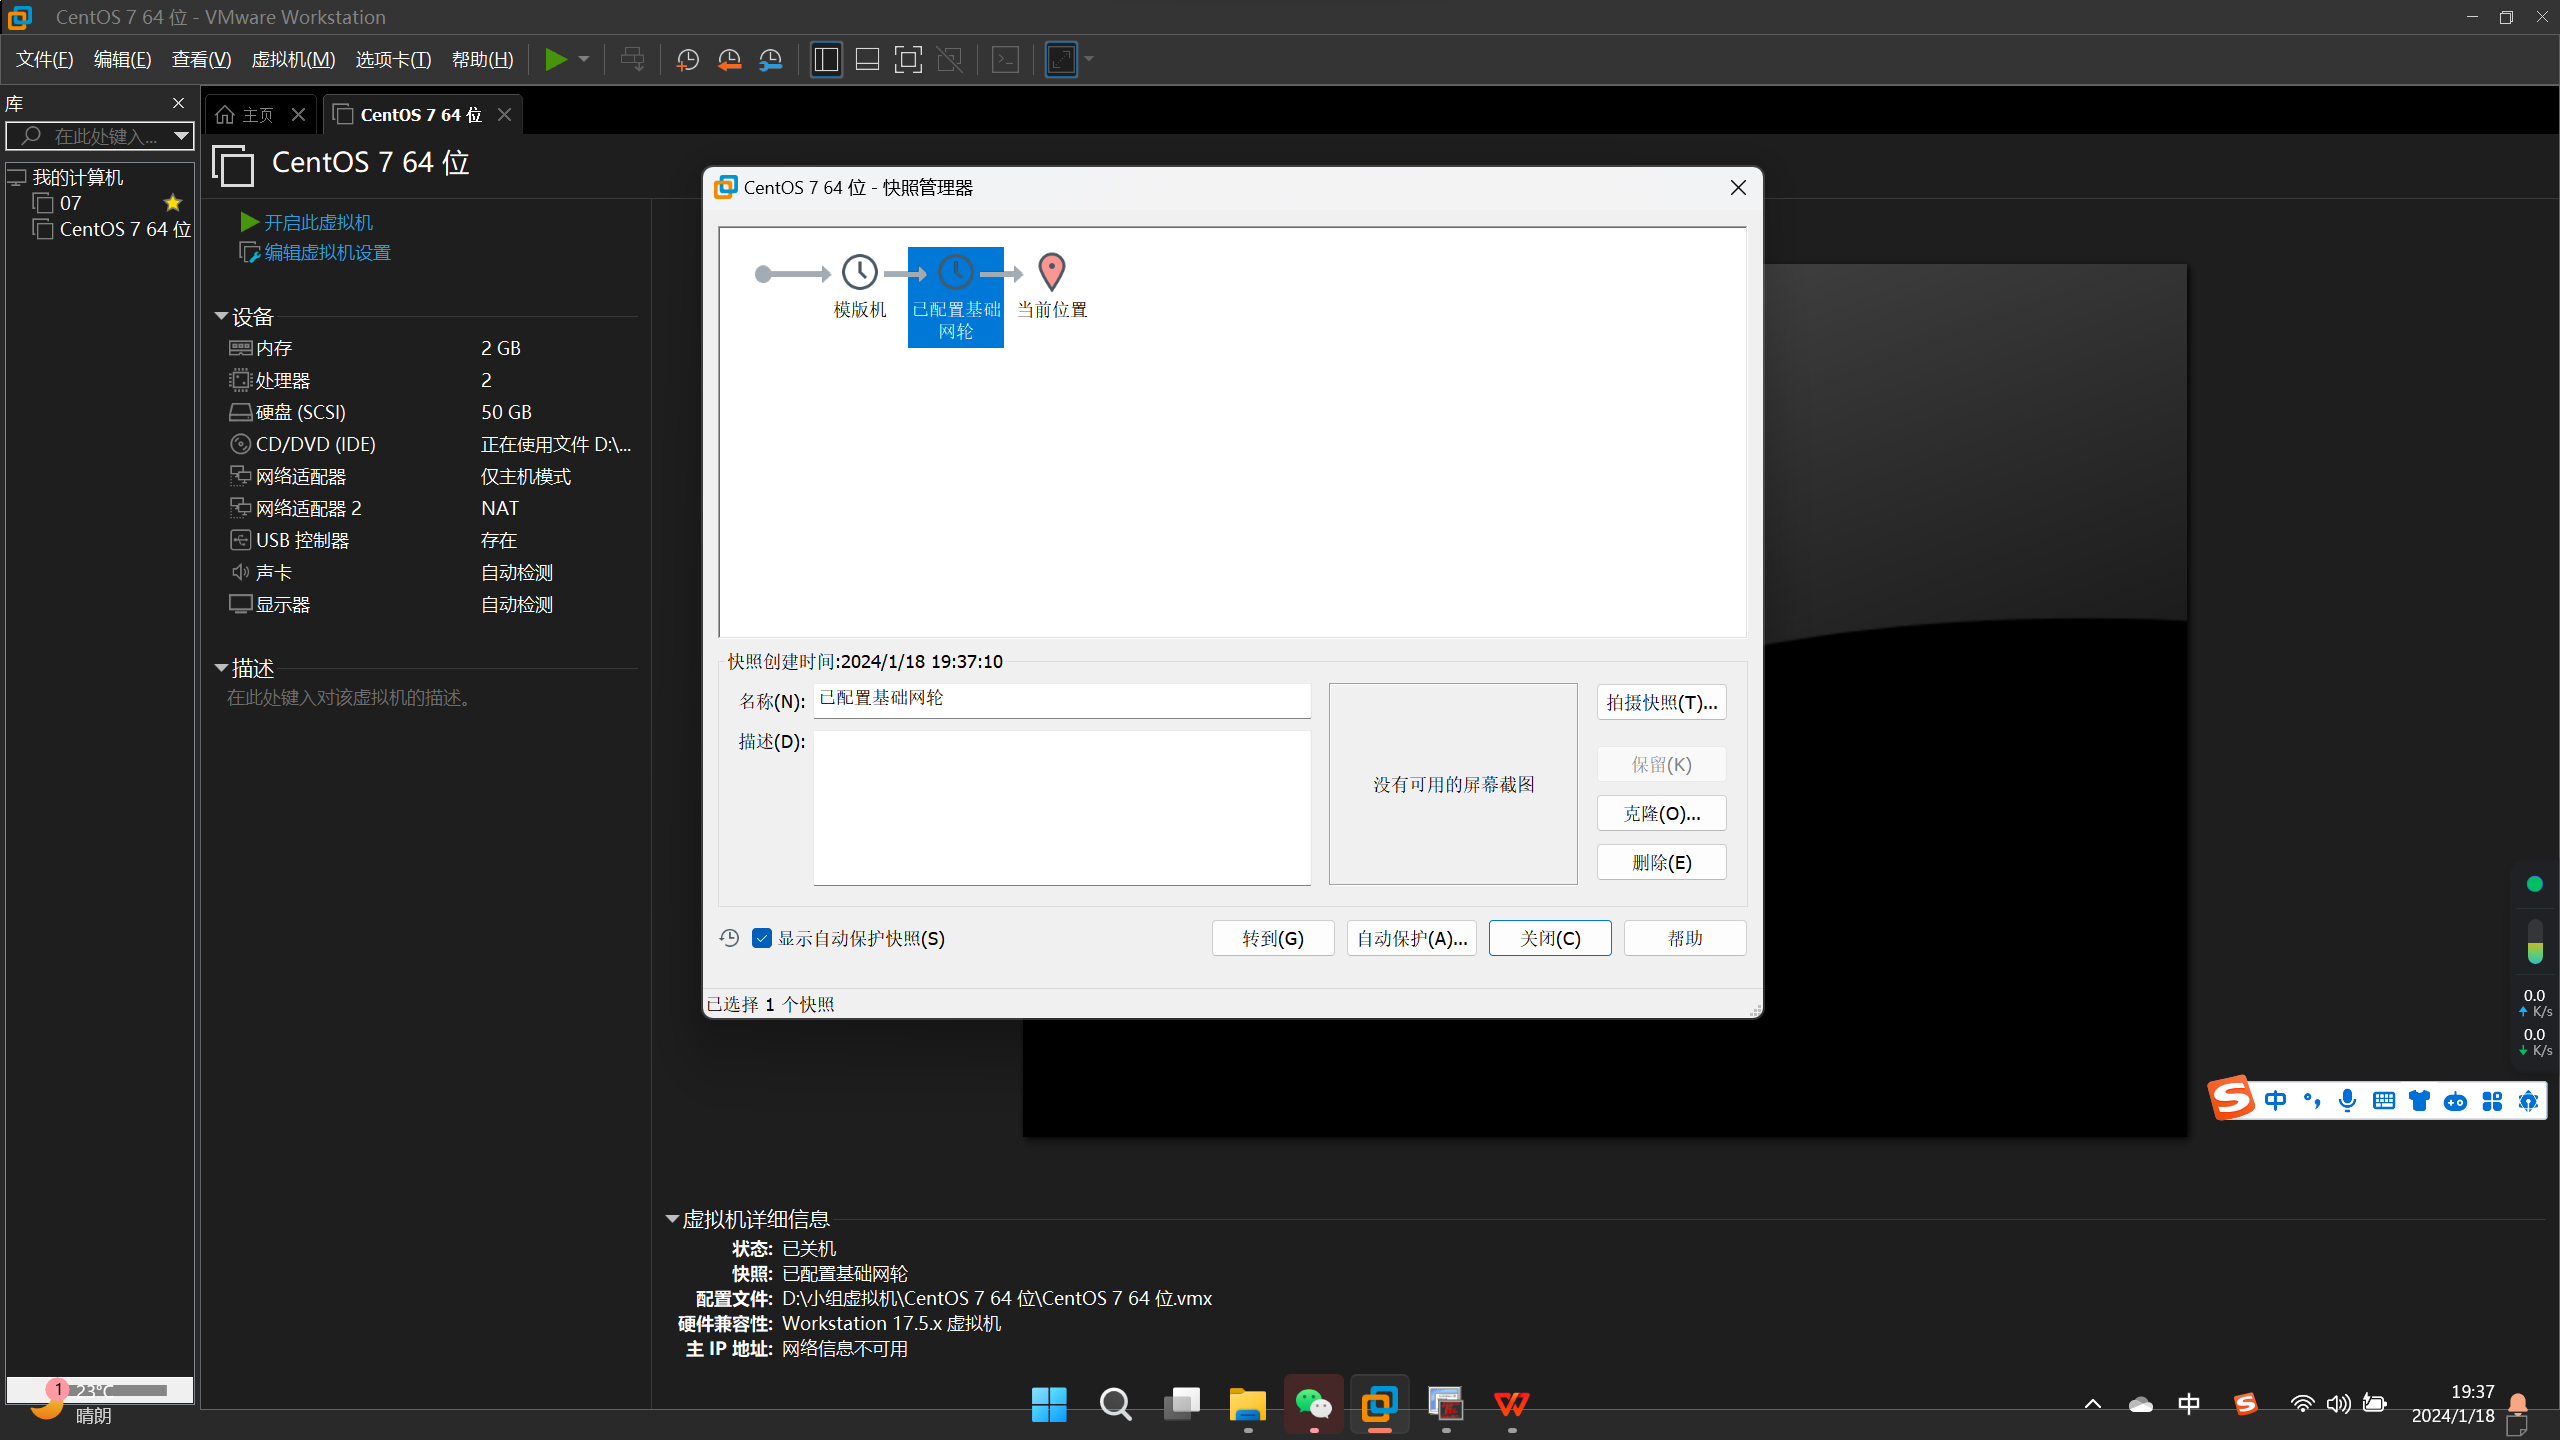This screenshot has height=1440, width=2560.
Task: Open the power options dropdown arrow
Action: click(584, 60)
